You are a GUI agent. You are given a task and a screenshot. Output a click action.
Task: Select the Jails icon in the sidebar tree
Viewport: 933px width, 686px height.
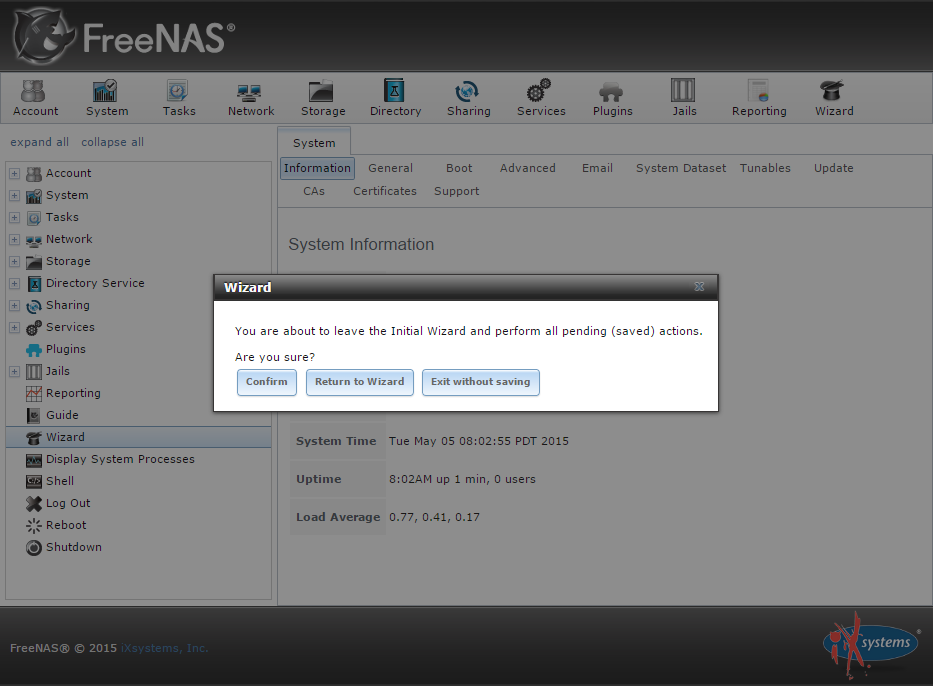pos(34,372)
